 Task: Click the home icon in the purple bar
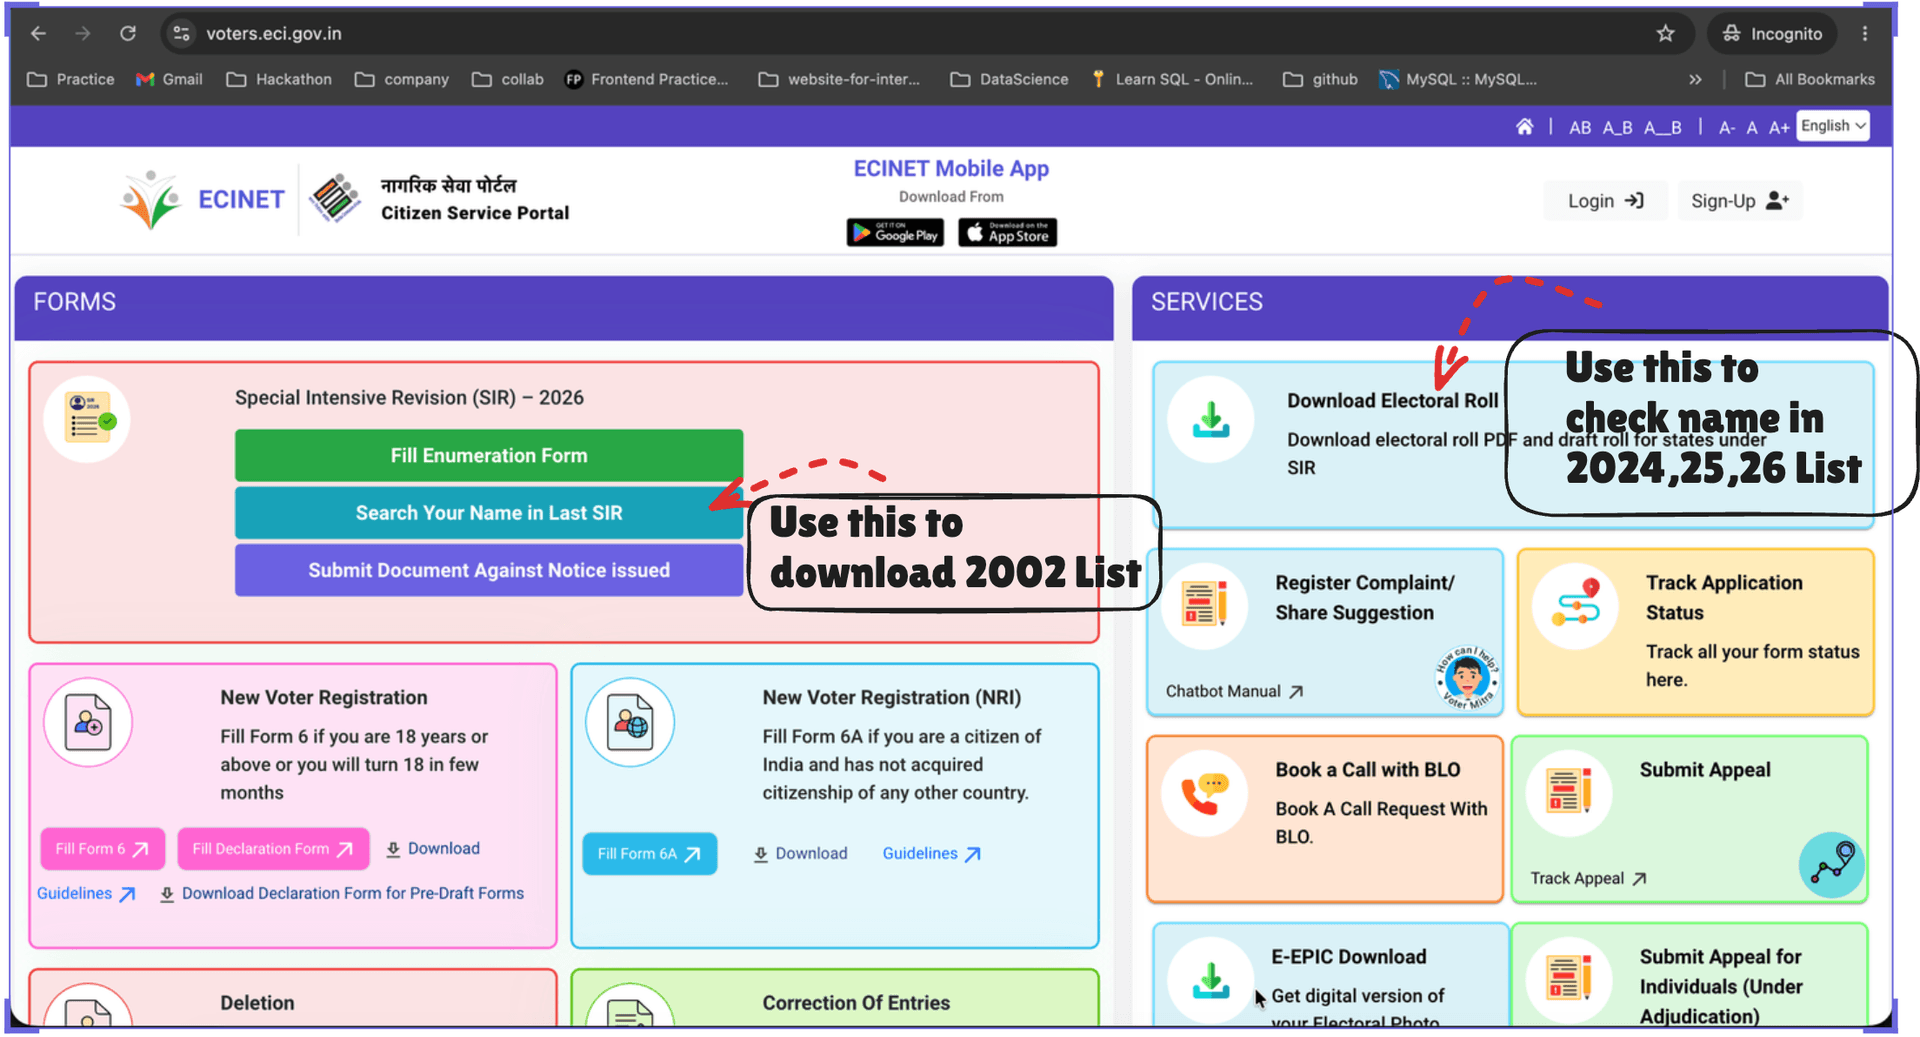tap(1524, 127)
